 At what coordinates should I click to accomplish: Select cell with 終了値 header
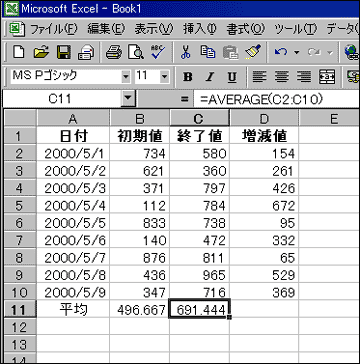tap(199, 136)
